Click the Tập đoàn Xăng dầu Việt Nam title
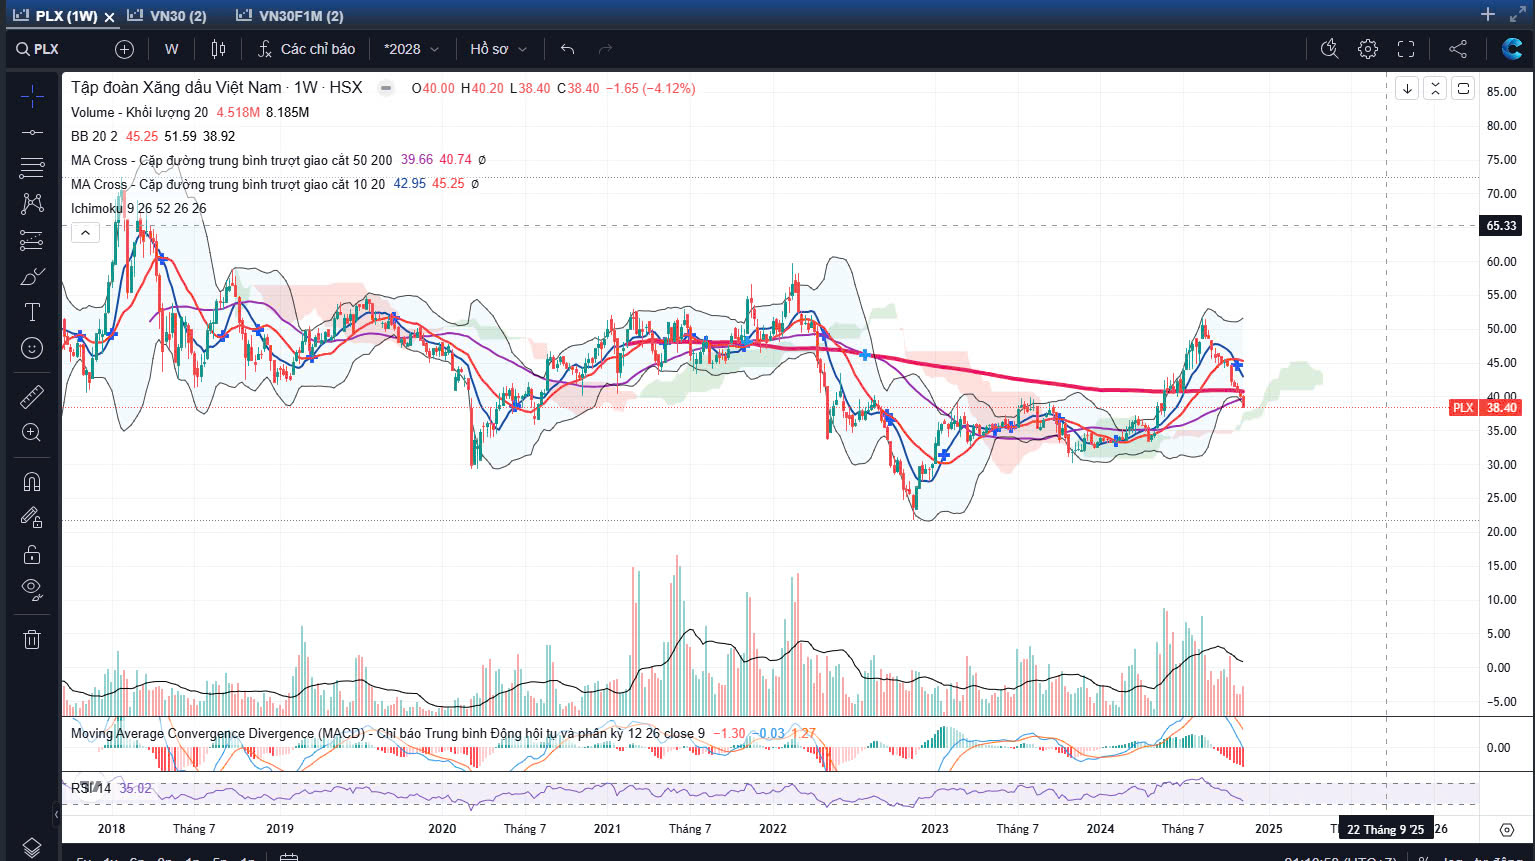Image resolution: width=1535 pixels, height=861 pixels. 176,87
